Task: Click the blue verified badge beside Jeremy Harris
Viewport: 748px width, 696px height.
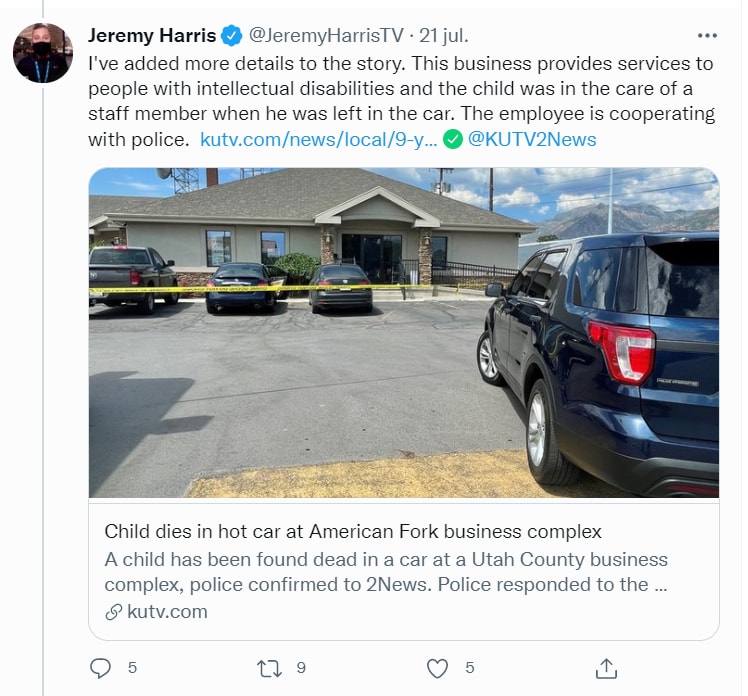Action: click(x=232, y=36)
